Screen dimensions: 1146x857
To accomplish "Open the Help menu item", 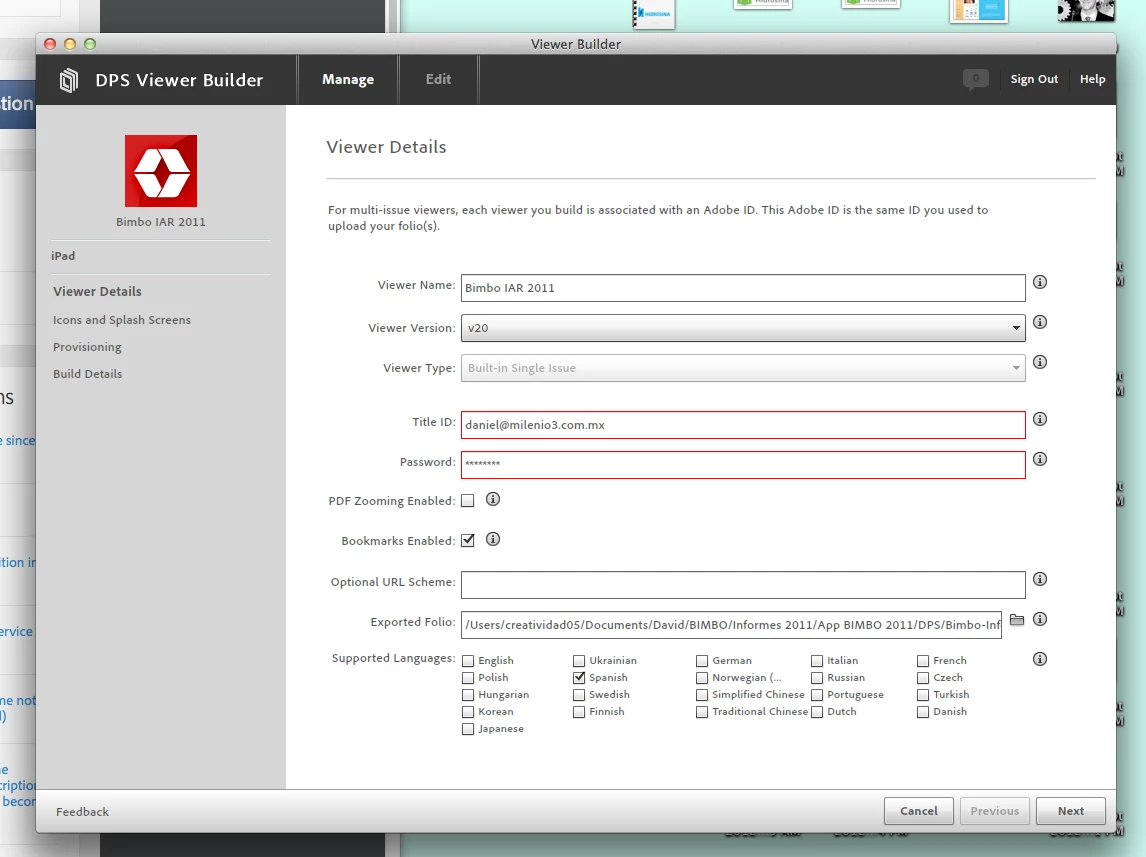I will pos(1093,79).
